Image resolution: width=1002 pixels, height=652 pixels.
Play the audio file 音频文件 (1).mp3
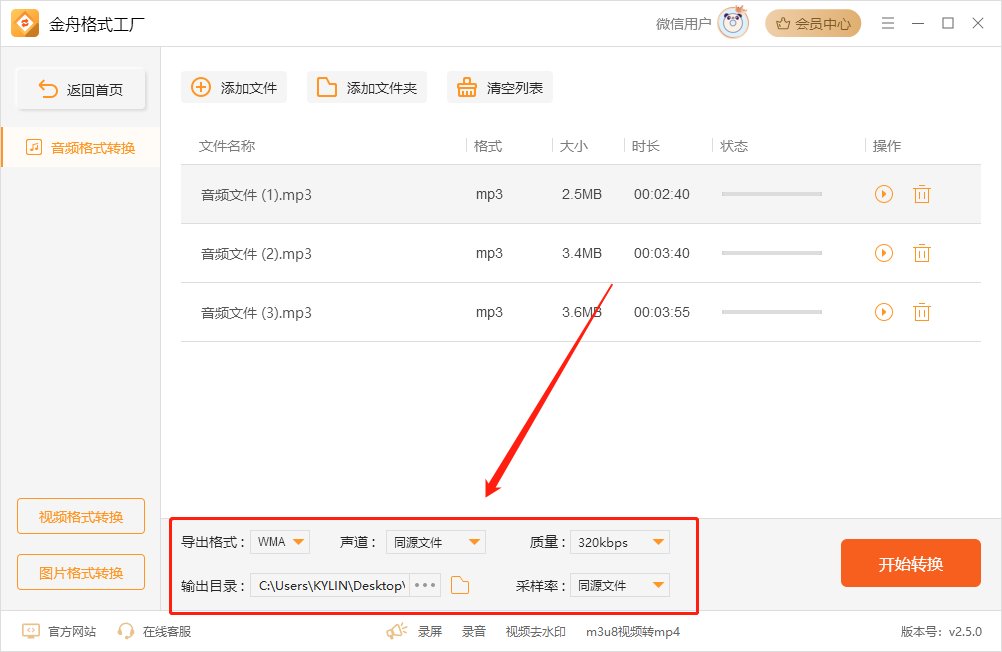[883, 194]
